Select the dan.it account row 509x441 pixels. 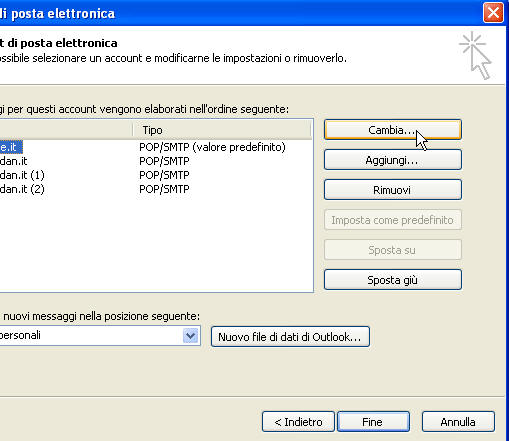coord(156,161)
